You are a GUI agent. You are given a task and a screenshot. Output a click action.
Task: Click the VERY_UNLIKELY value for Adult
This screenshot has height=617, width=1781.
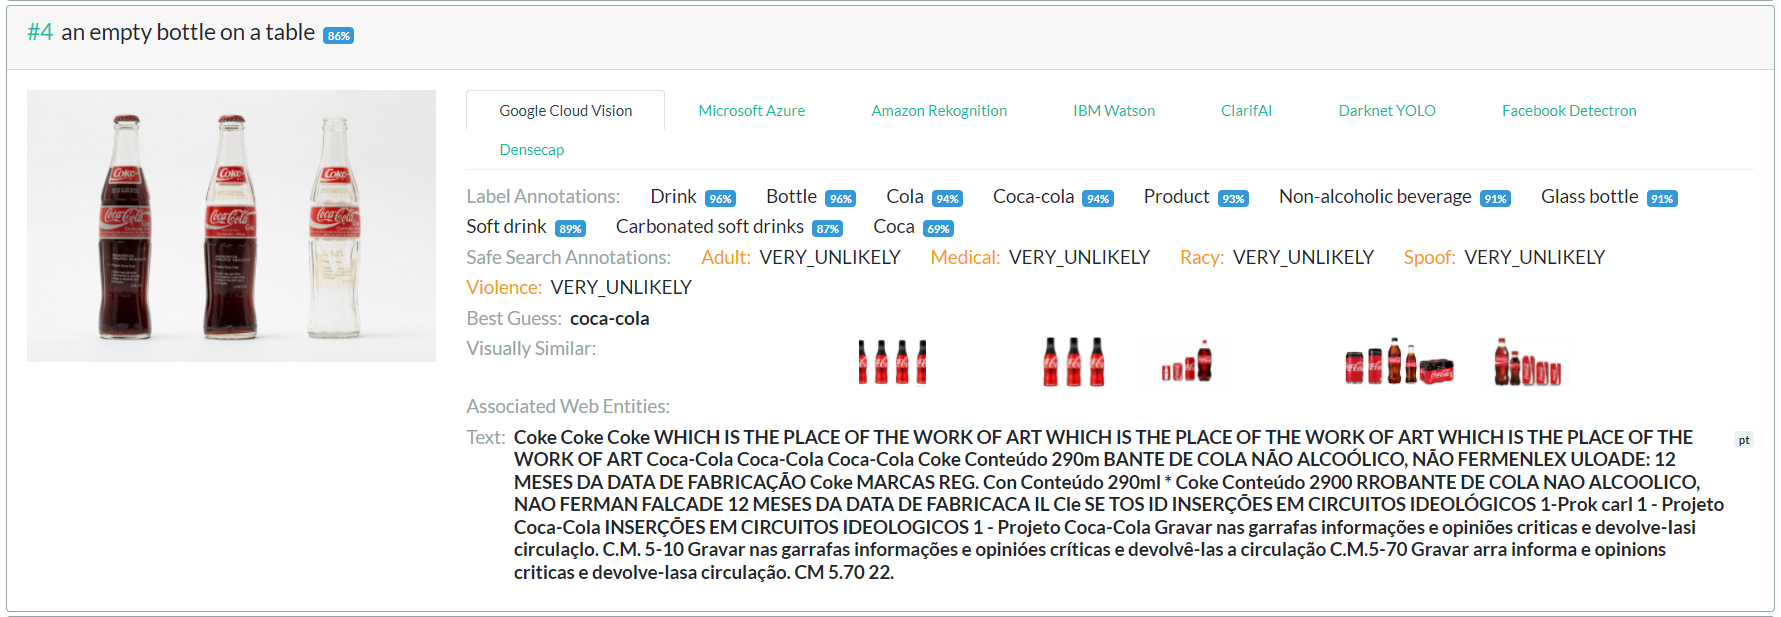click(x=830, y=258)
